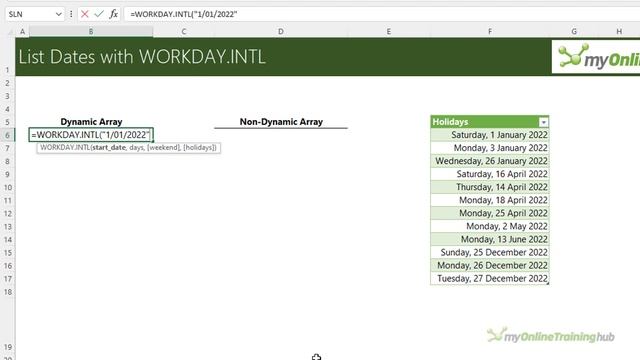The height and width of the screenshot is (360, 640).
Task: Confirm the formula with checkmark icon
Action: pyautogui.click(x=99, y=14)
